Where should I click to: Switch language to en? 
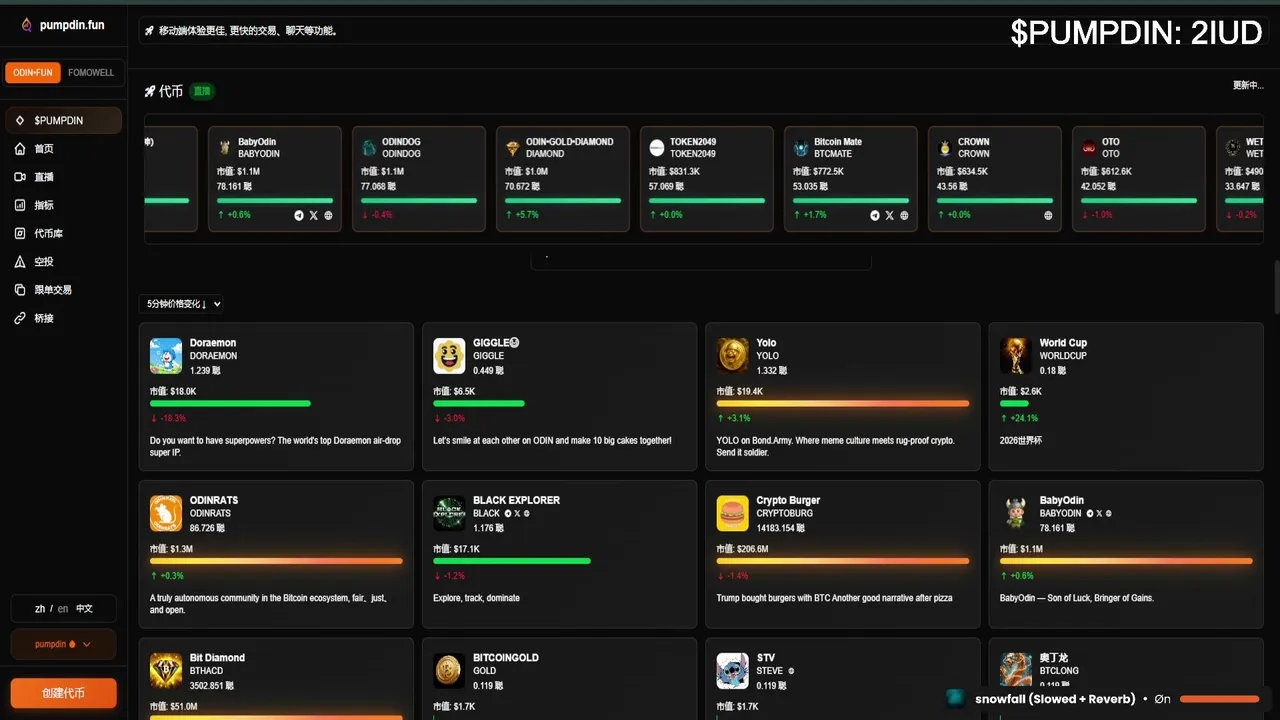(63, 608)
